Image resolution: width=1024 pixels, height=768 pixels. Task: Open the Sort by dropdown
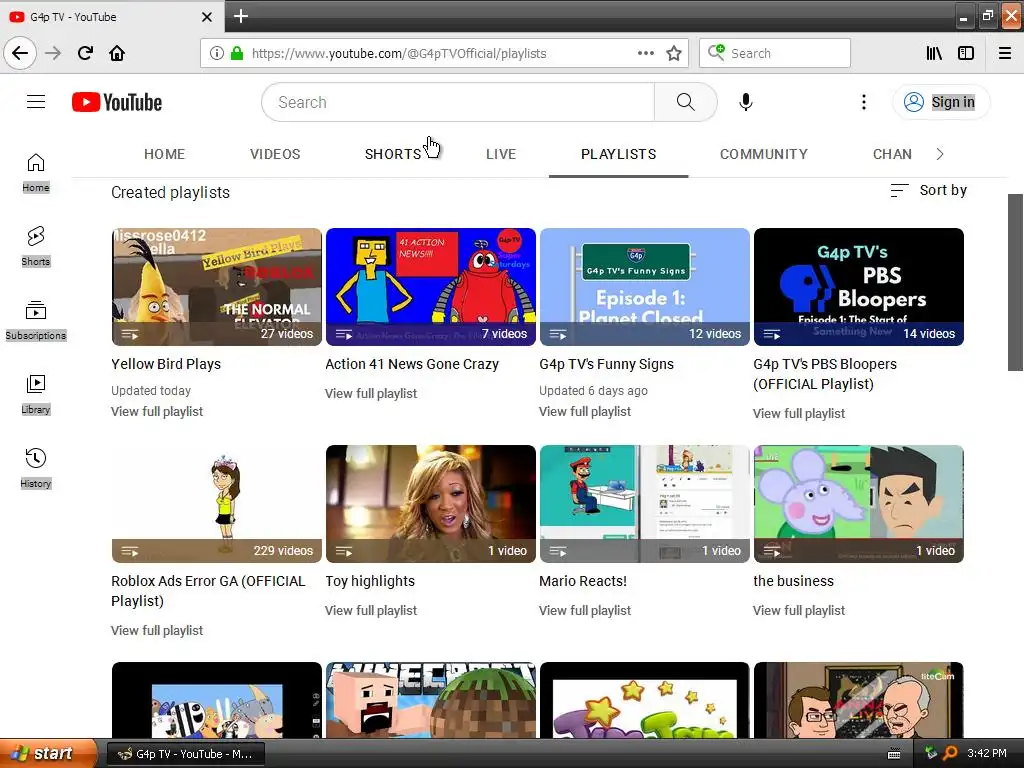click(929, 190)
